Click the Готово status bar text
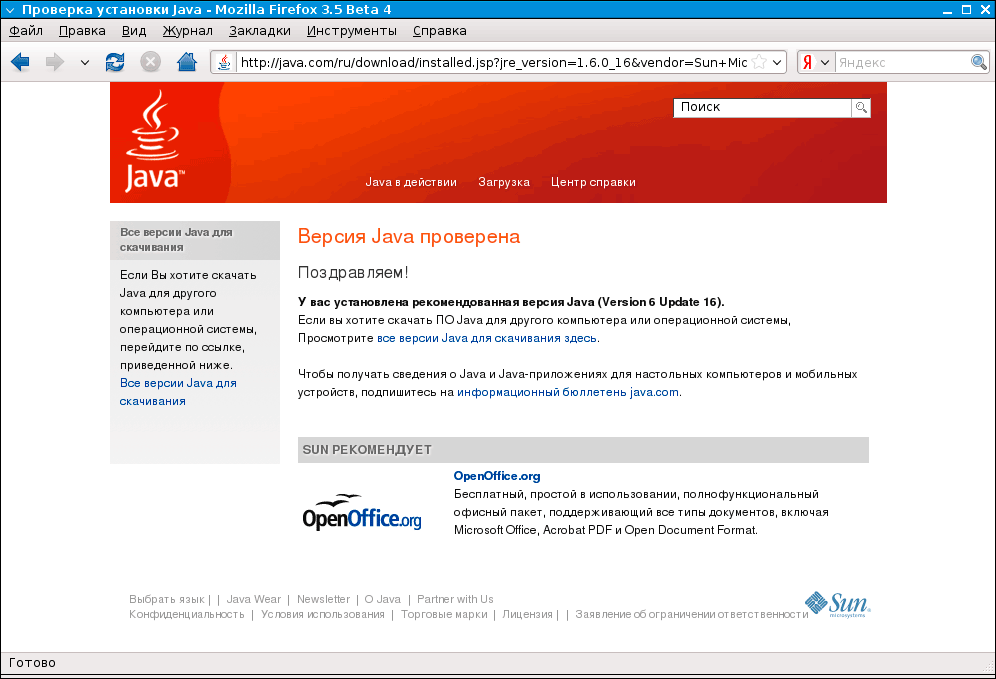996x679 pixels. click(x=32, y=662)
